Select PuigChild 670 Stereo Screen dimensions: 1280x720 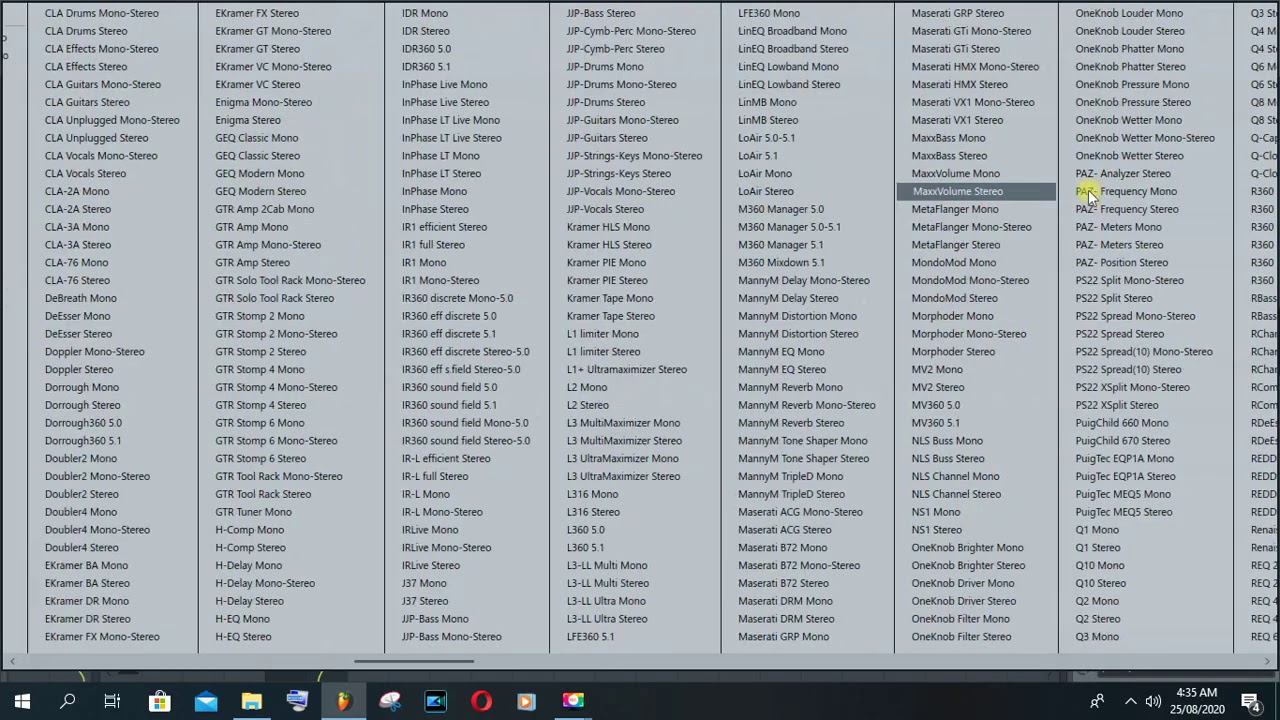(1123, 441)
